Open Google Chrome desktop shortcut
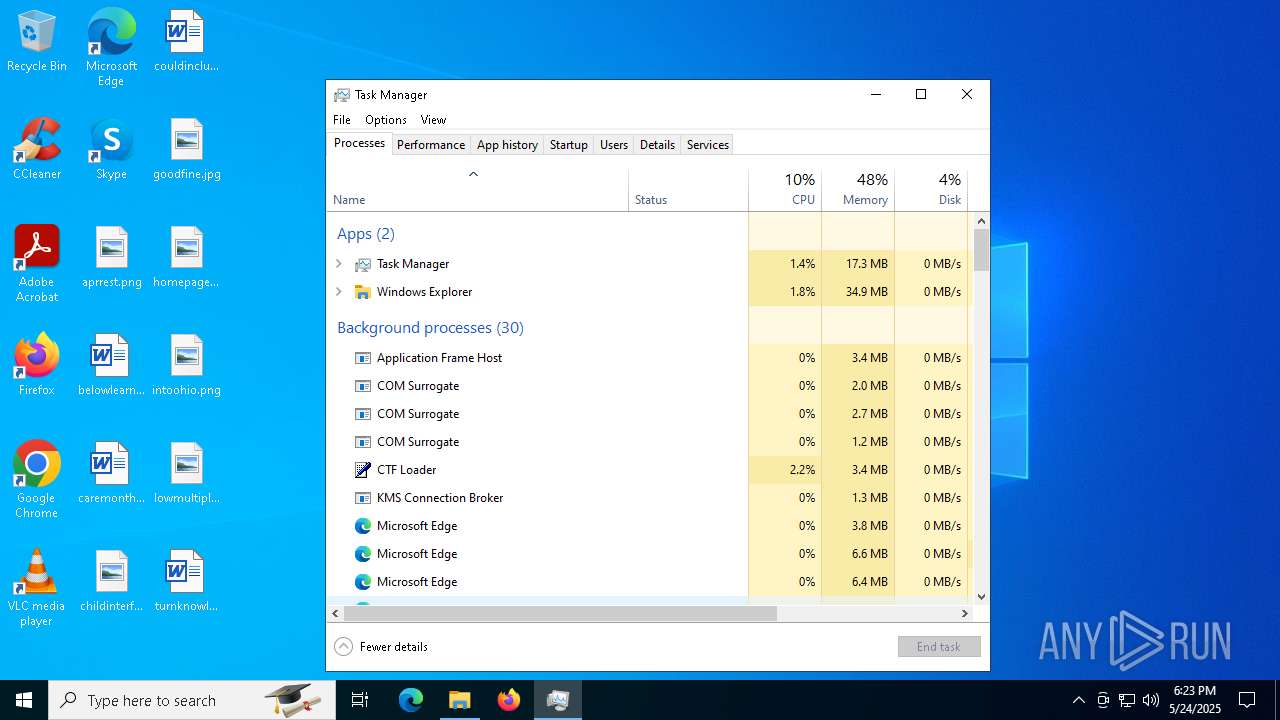The image size is (1280, 720). tap(37, 480)
